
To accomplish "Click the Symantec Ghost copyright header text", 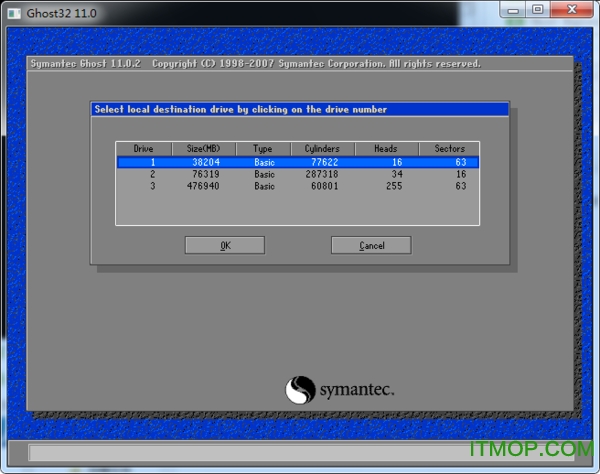I will pos(255,64).
